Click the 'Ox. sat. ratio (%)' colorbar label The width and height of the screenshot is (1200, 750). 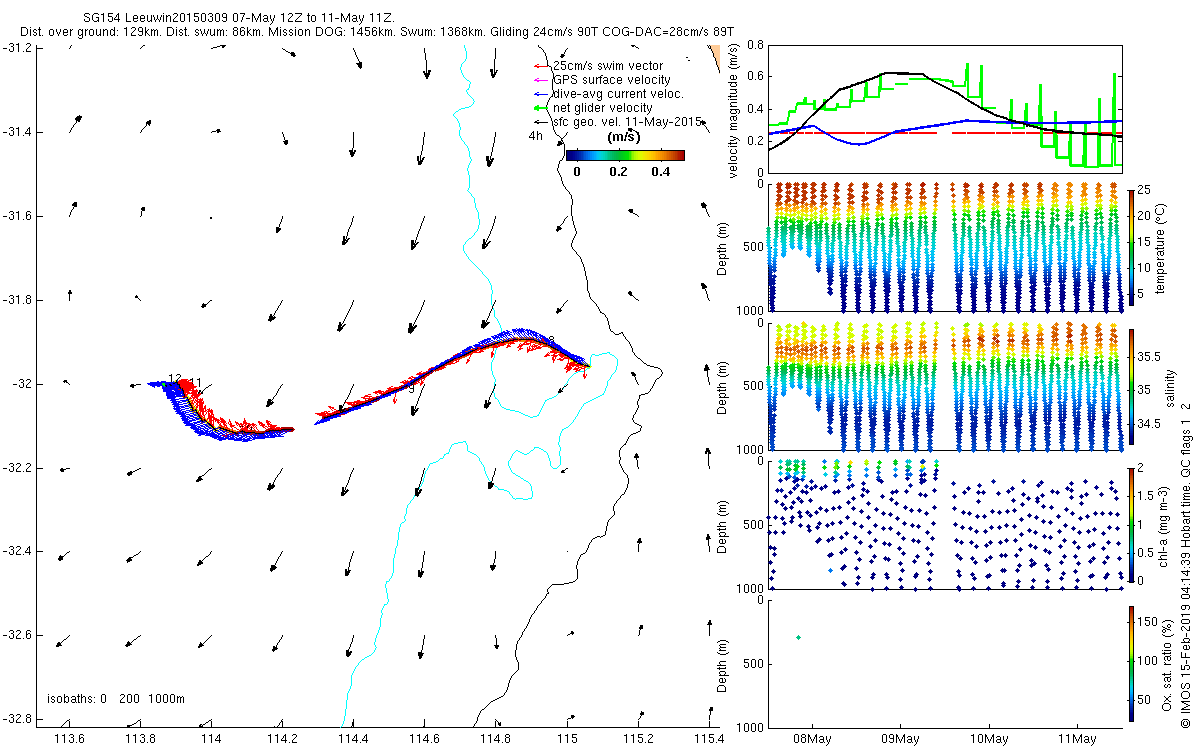pyautogui.click(x=1167, y=664)
